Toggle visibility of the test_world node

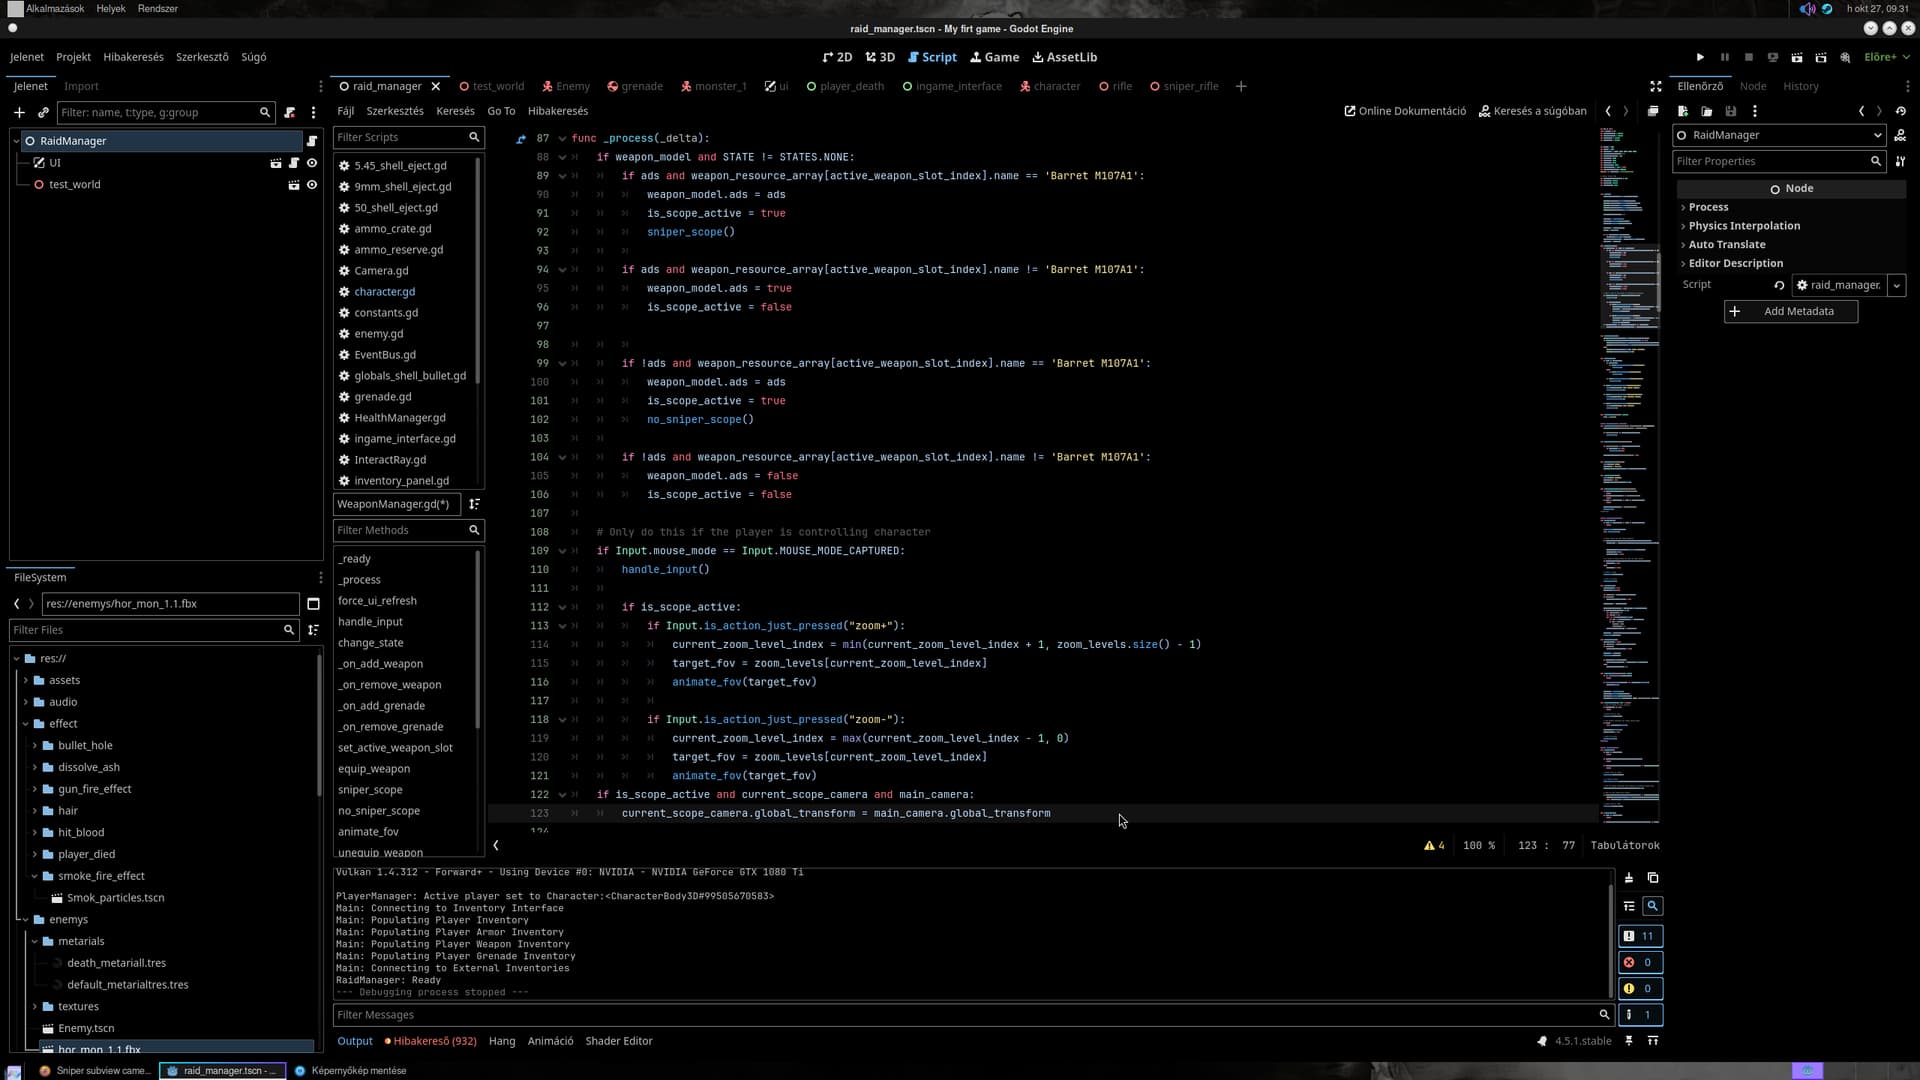(312, 185)
